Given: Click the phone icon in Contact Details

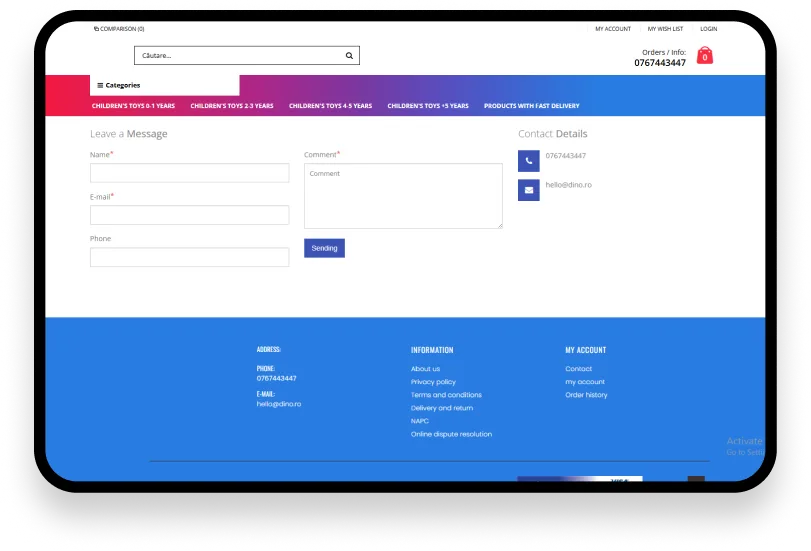Looking at the screenshot, I should (x=529, y=161).
